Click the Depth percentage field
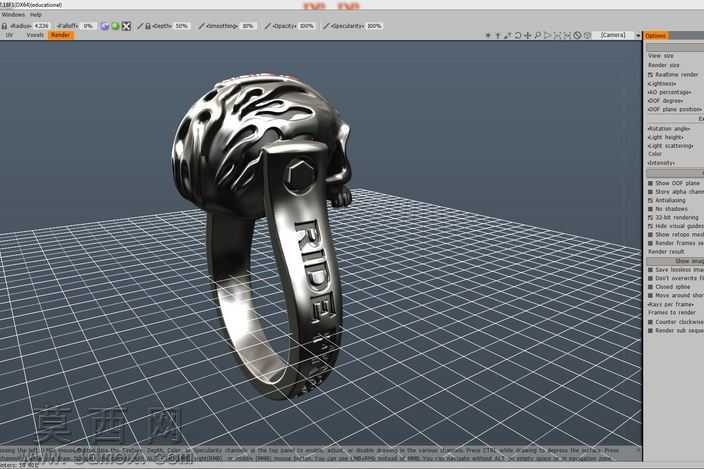The height and width of the screenshot is (469, 704). (x=181, y=26)
